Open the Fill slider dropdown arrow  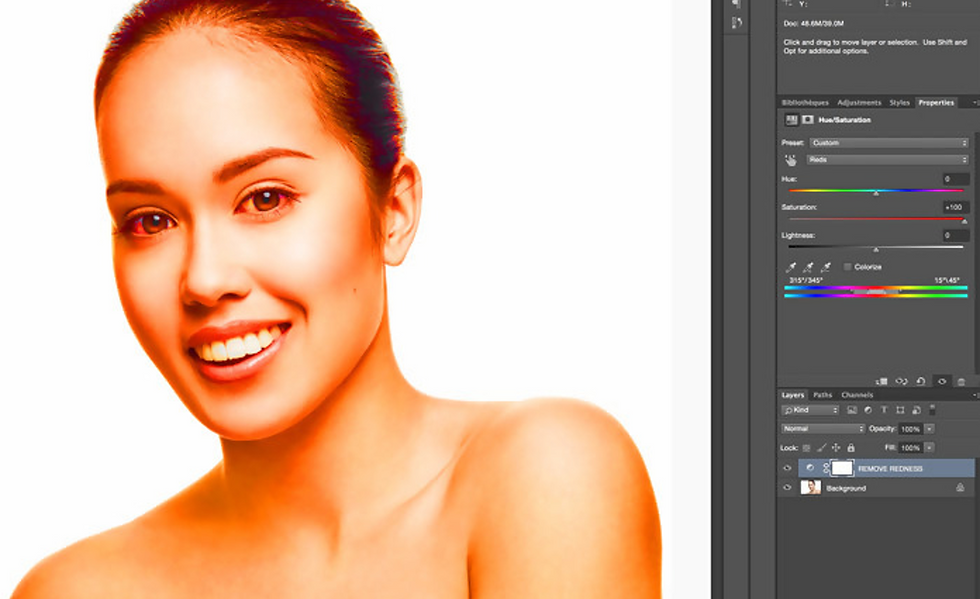[929, 448]
